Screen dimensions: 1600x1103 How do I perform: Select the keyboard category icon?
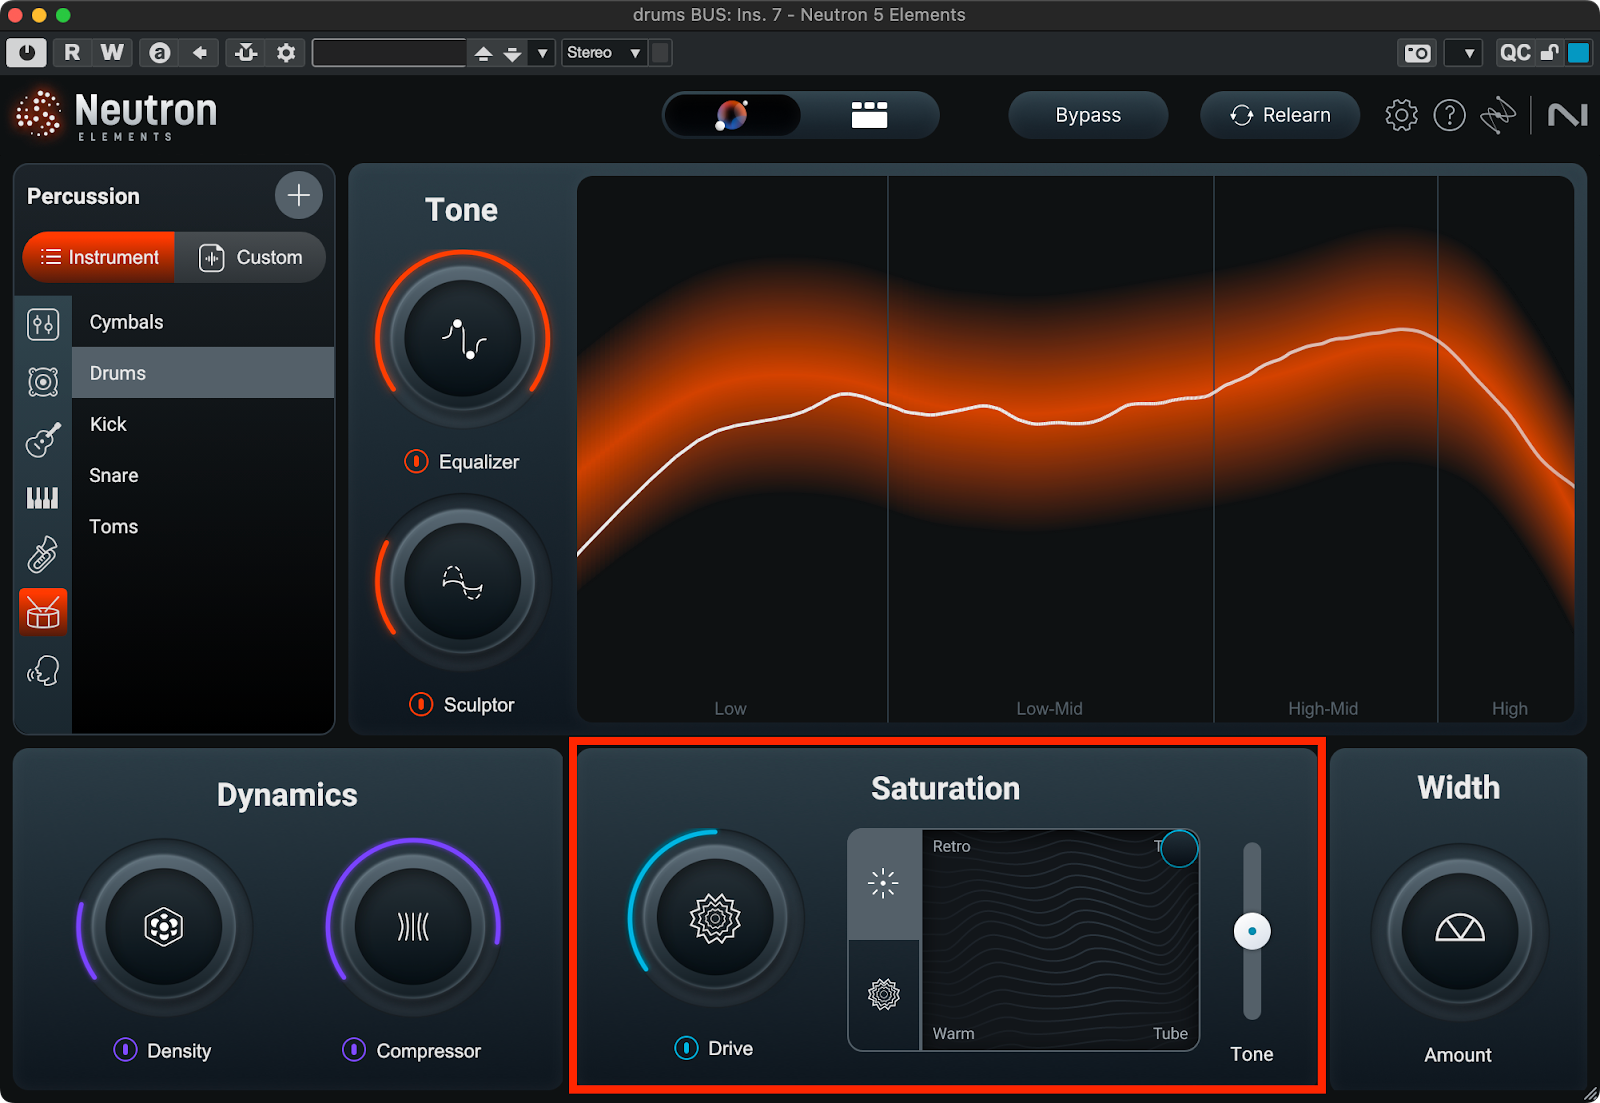pos(43,497)
